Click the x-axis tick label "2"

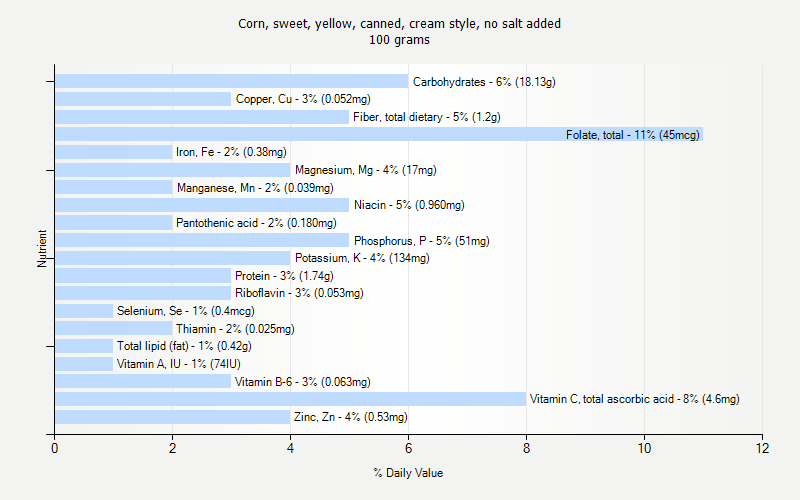pyautogui.click(x=172, y=448)
